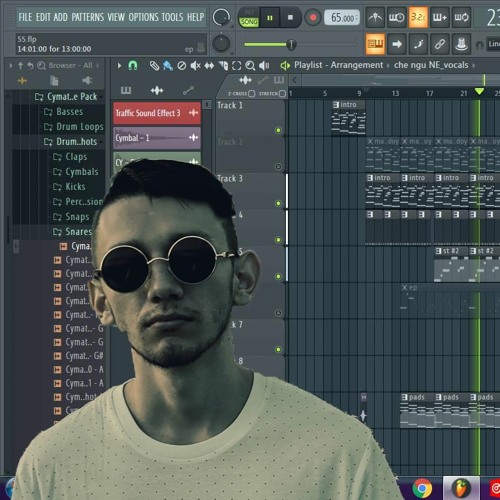Select the Traffic Sound Effect 3 clip

[157, 113]
